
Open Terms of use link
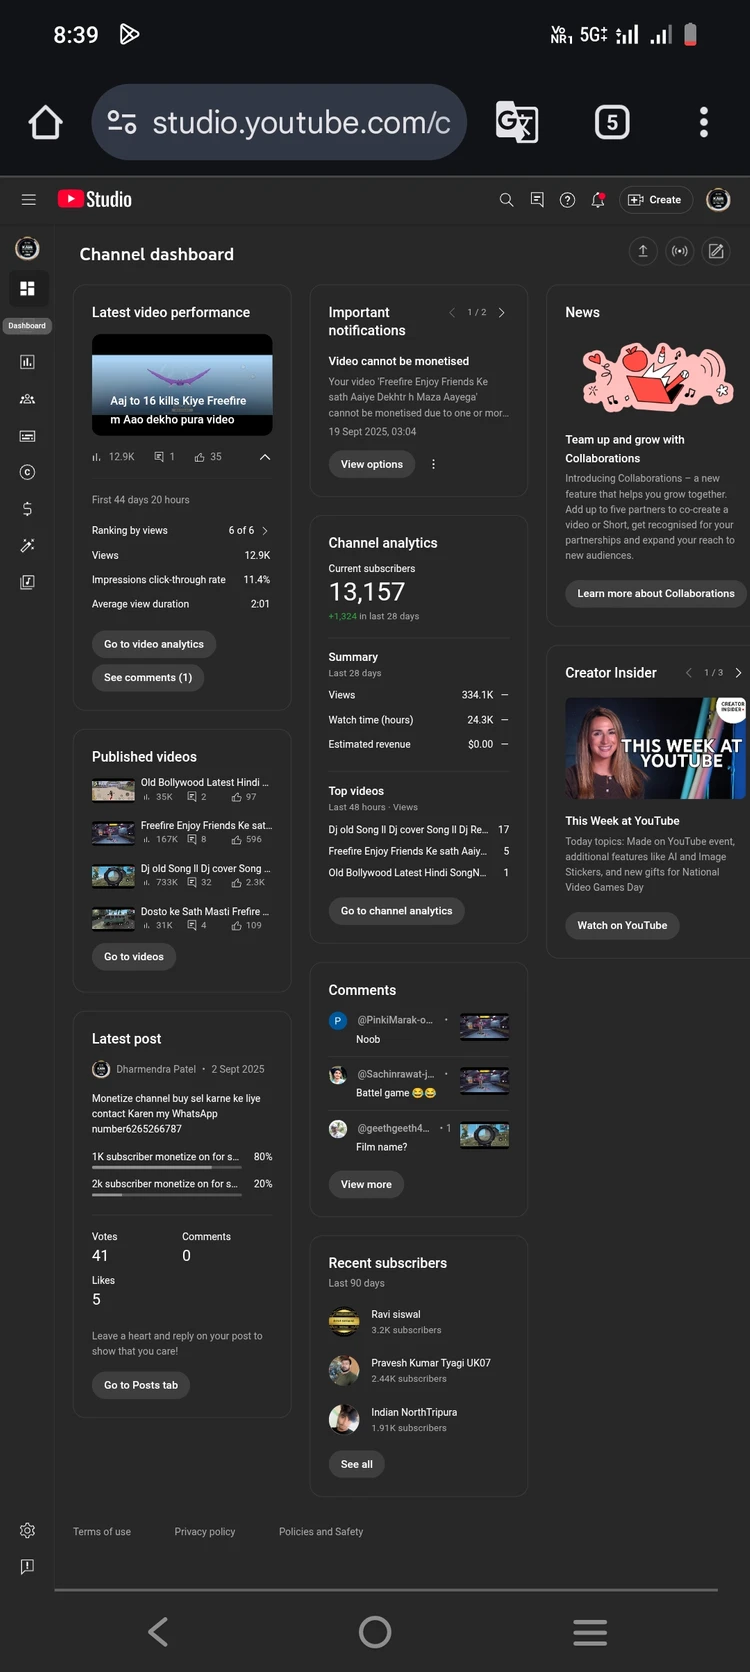pyautogui.click(x=102, y=1532)
